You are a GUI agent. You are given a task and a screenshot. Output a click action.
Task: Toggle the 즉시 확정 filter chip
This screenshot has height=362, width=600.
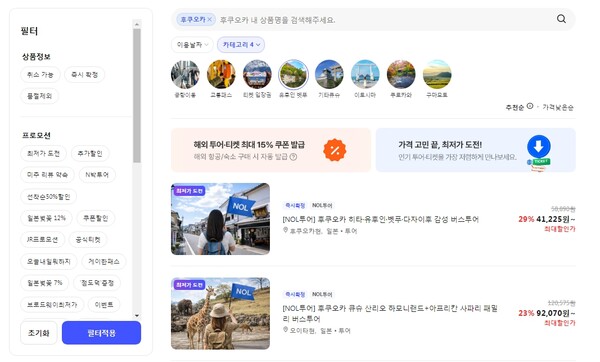(x=85, y=75)
